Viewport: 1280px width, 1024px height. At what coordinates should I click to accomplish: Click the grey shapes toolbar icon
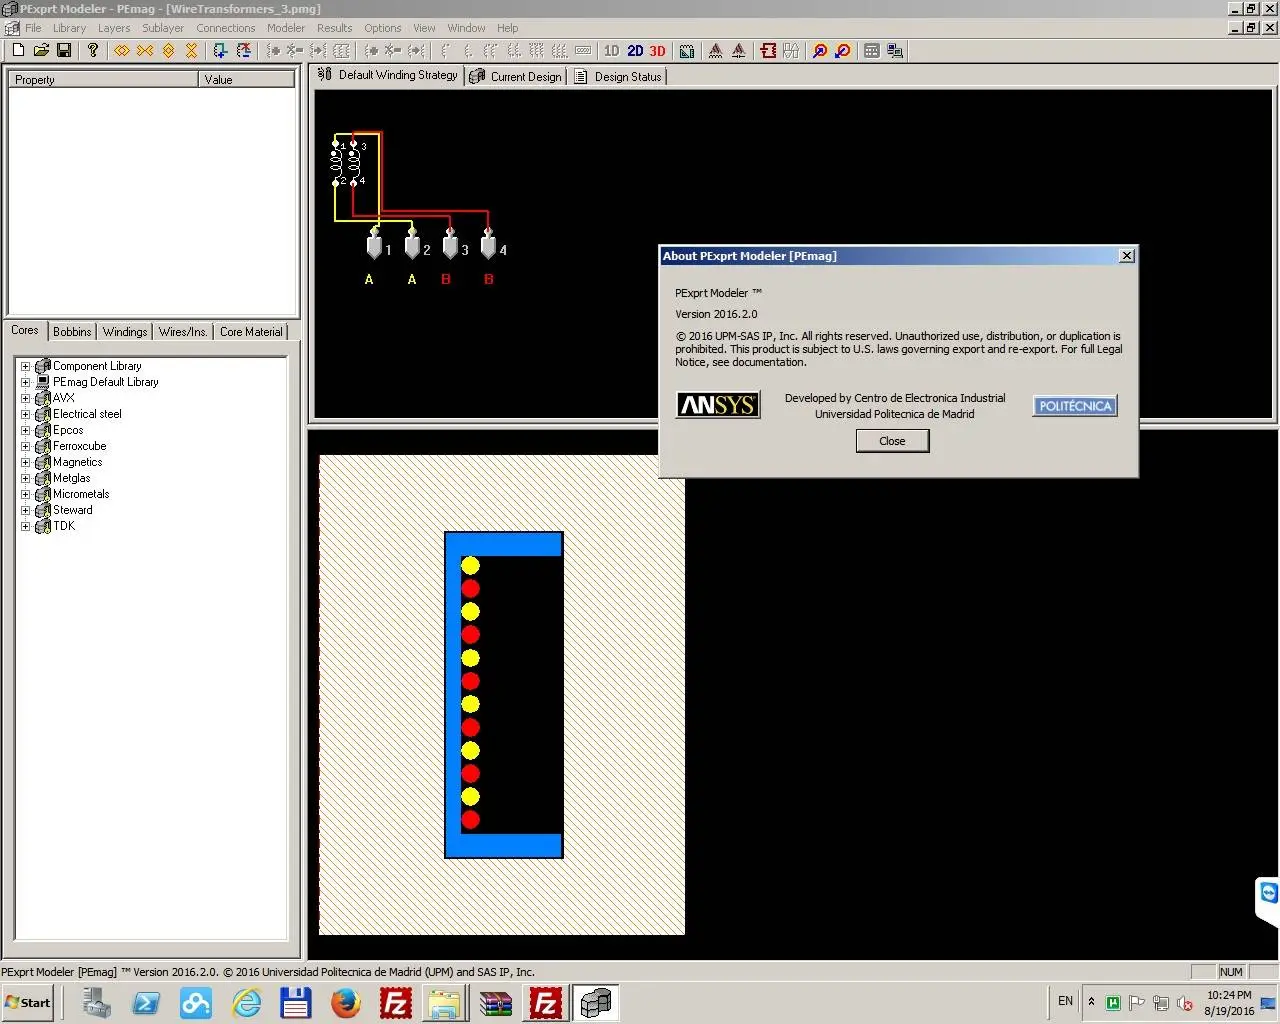(791, 50)
